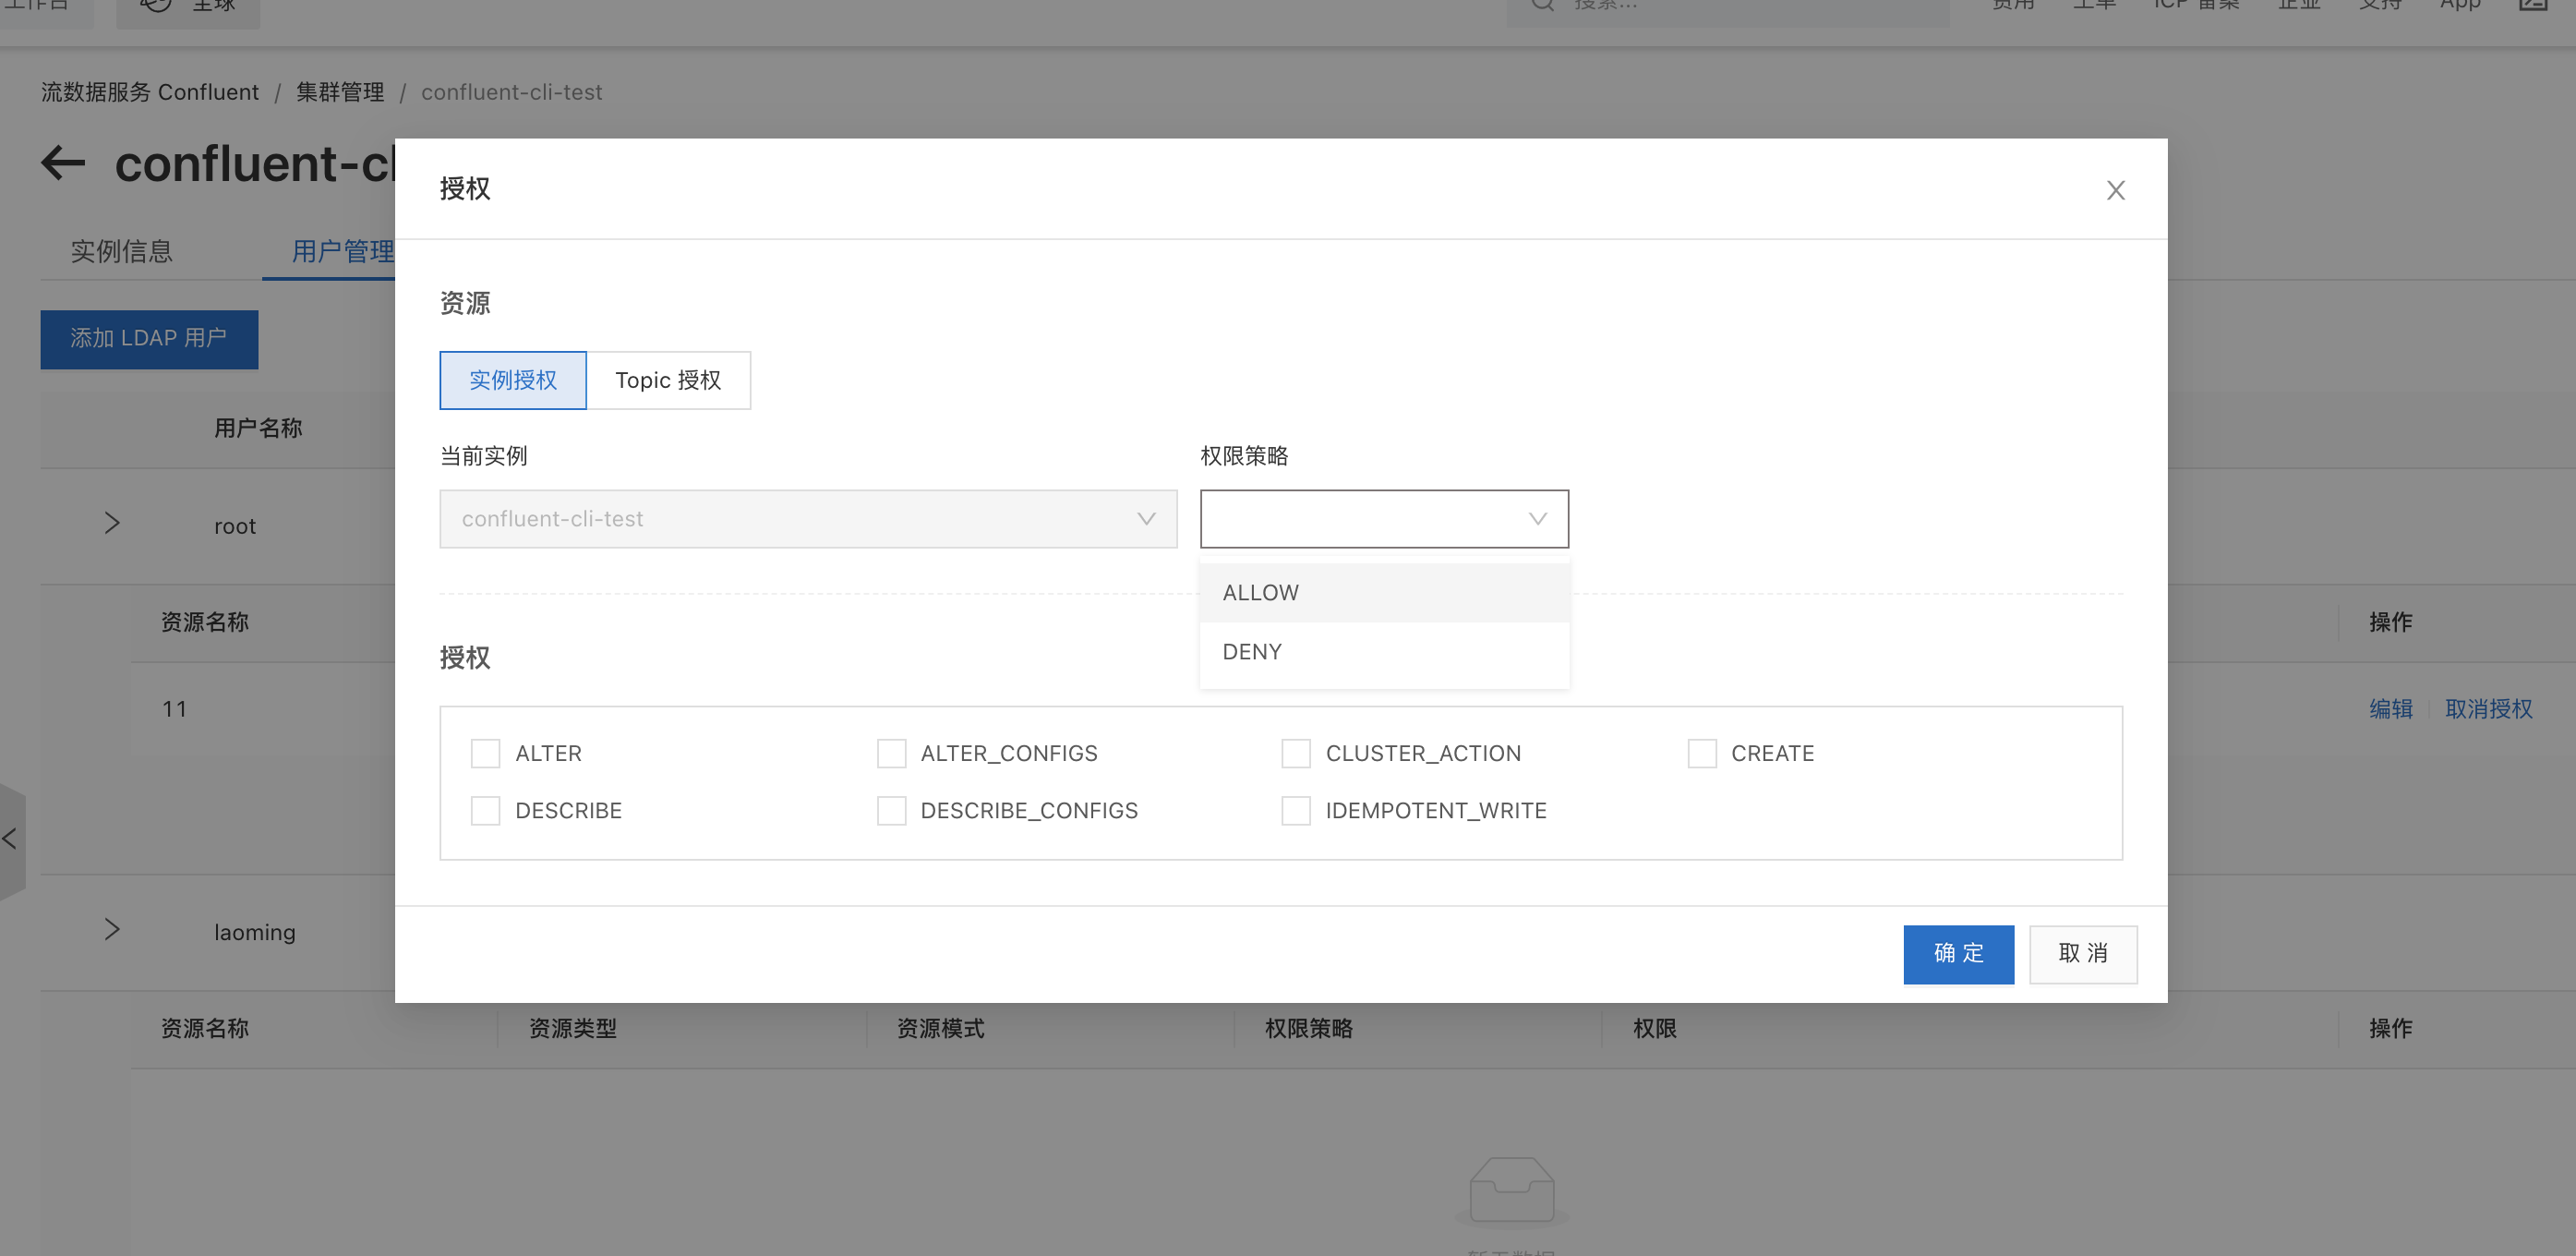Close the 授权 dialog with the X icon
The height and width of the screenshot is (1256, 2576).
point(2115,190)
